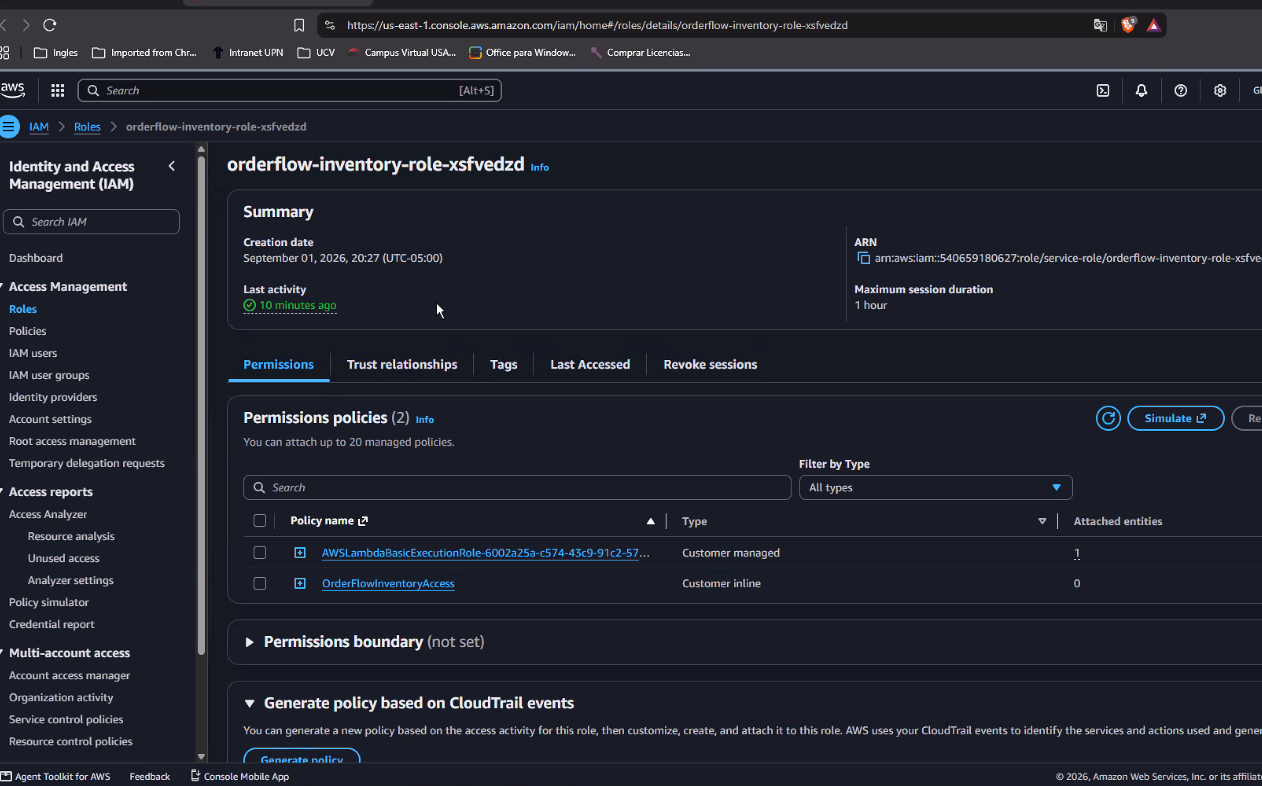Click the attached entities count 1
Screen dimensions: 1262x786
point(1077,553)
